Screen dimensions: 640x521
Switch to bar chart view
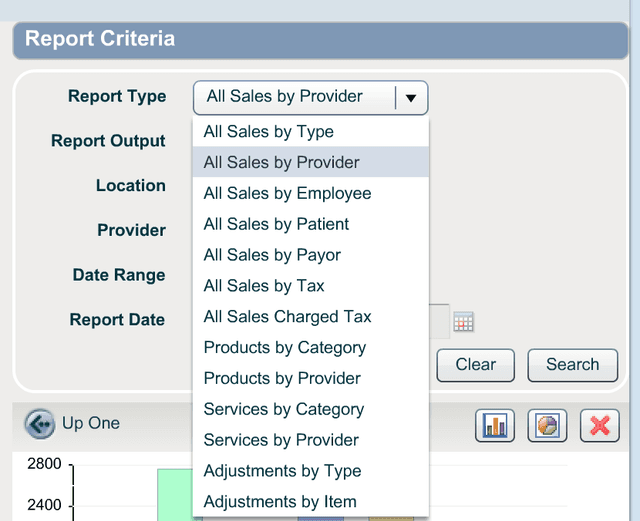pyautogui.click(x=495, y=425)
